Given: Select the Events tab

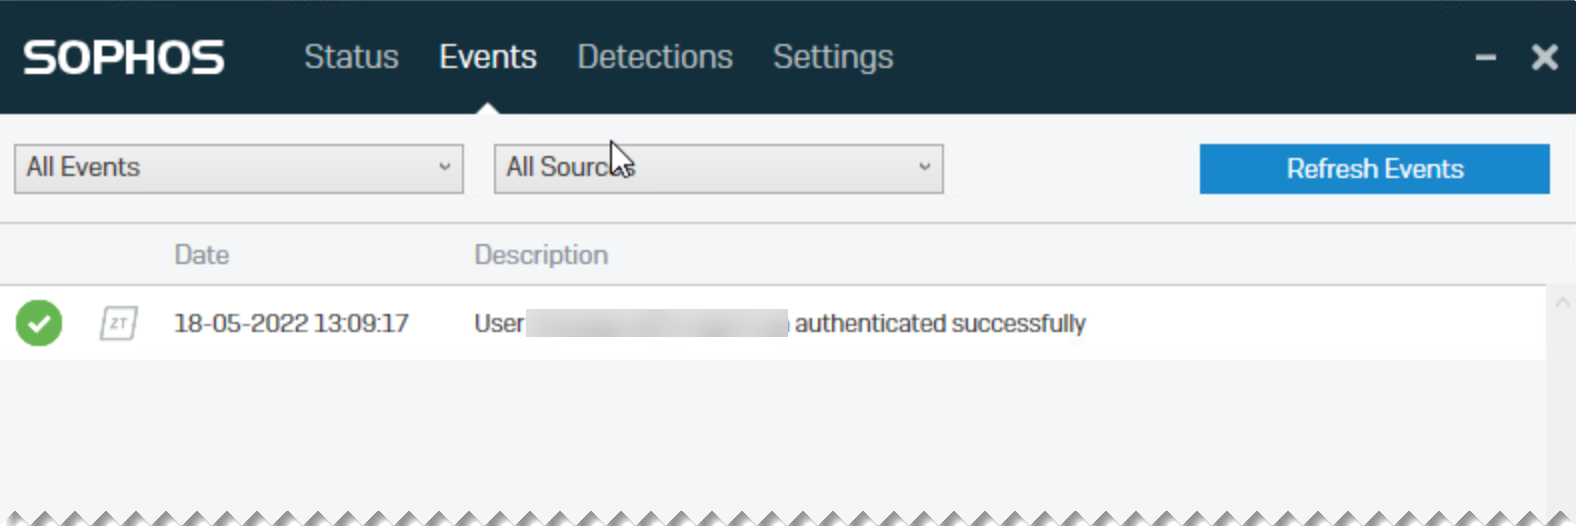Looking at the screenshot, I should click(x=488, y=57).
